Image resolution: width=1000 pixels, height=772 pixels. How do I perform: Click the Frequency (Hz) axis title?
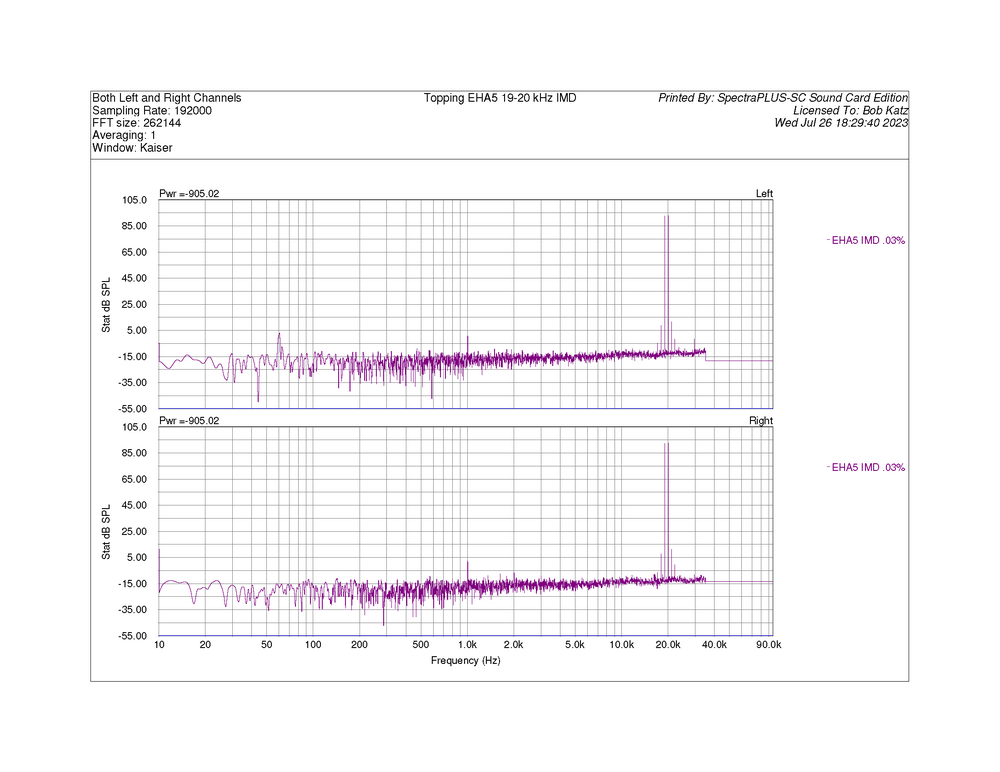tap(465, 661)
